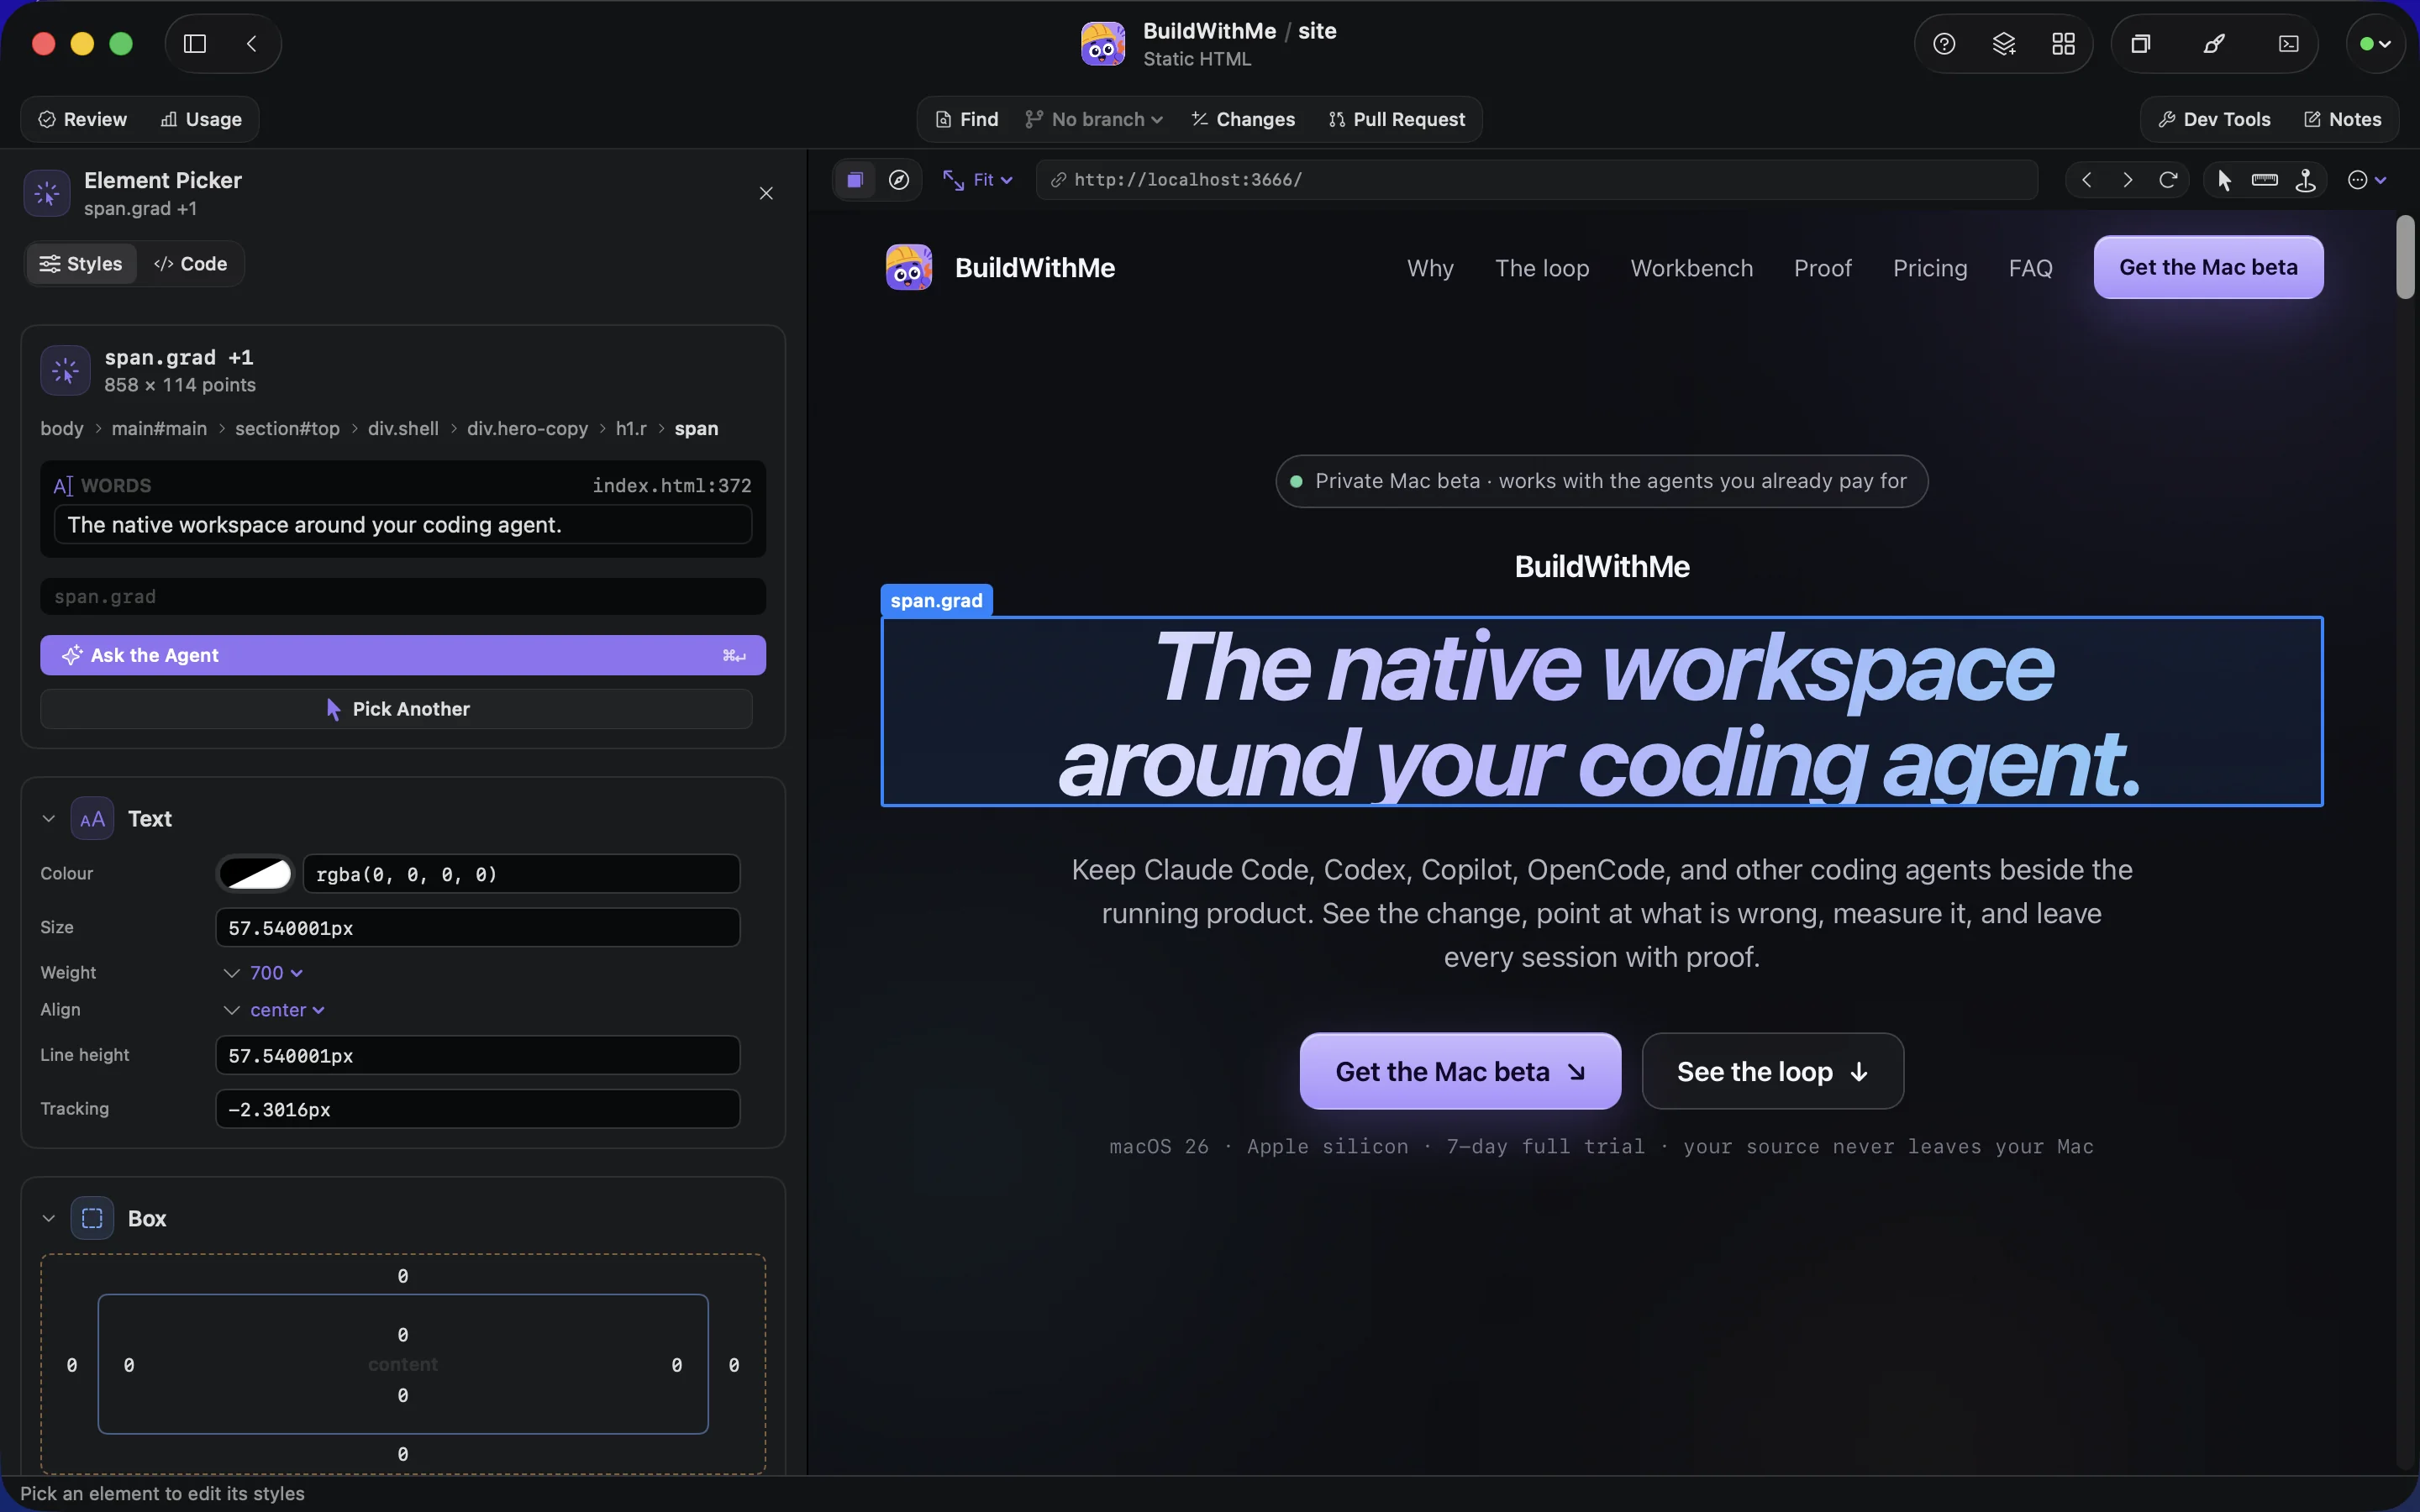Click the Find button
This screenshot has height=1512, width=2420.
pyautogui.click(x=967, y=120)
